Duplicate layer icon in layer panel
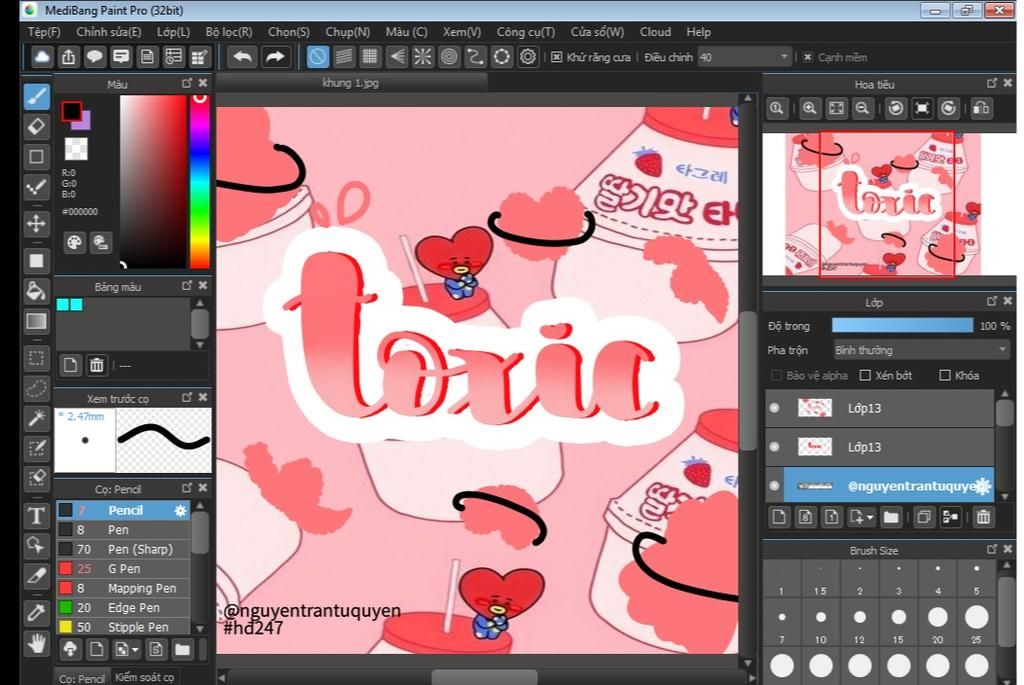The width and height of the screenshot is (1024, 685). pyautogui.click(x=923, y=517)
